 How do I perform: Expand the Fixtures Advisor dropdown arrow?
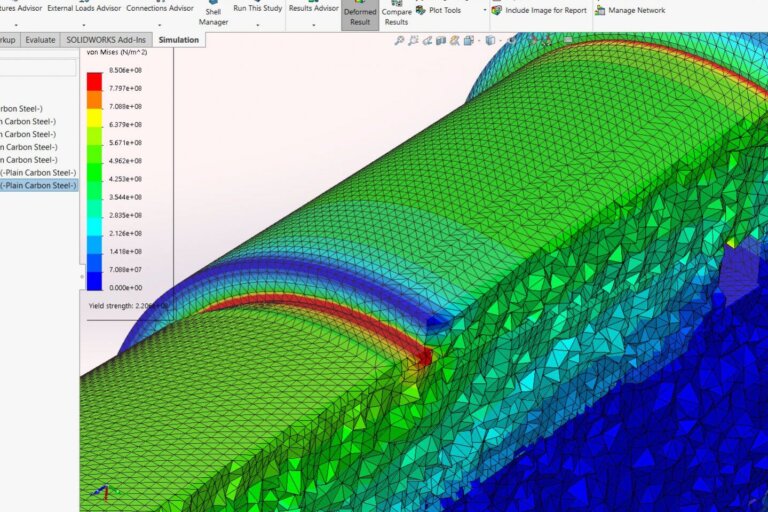pyautogui.click(x=16, y=25)
